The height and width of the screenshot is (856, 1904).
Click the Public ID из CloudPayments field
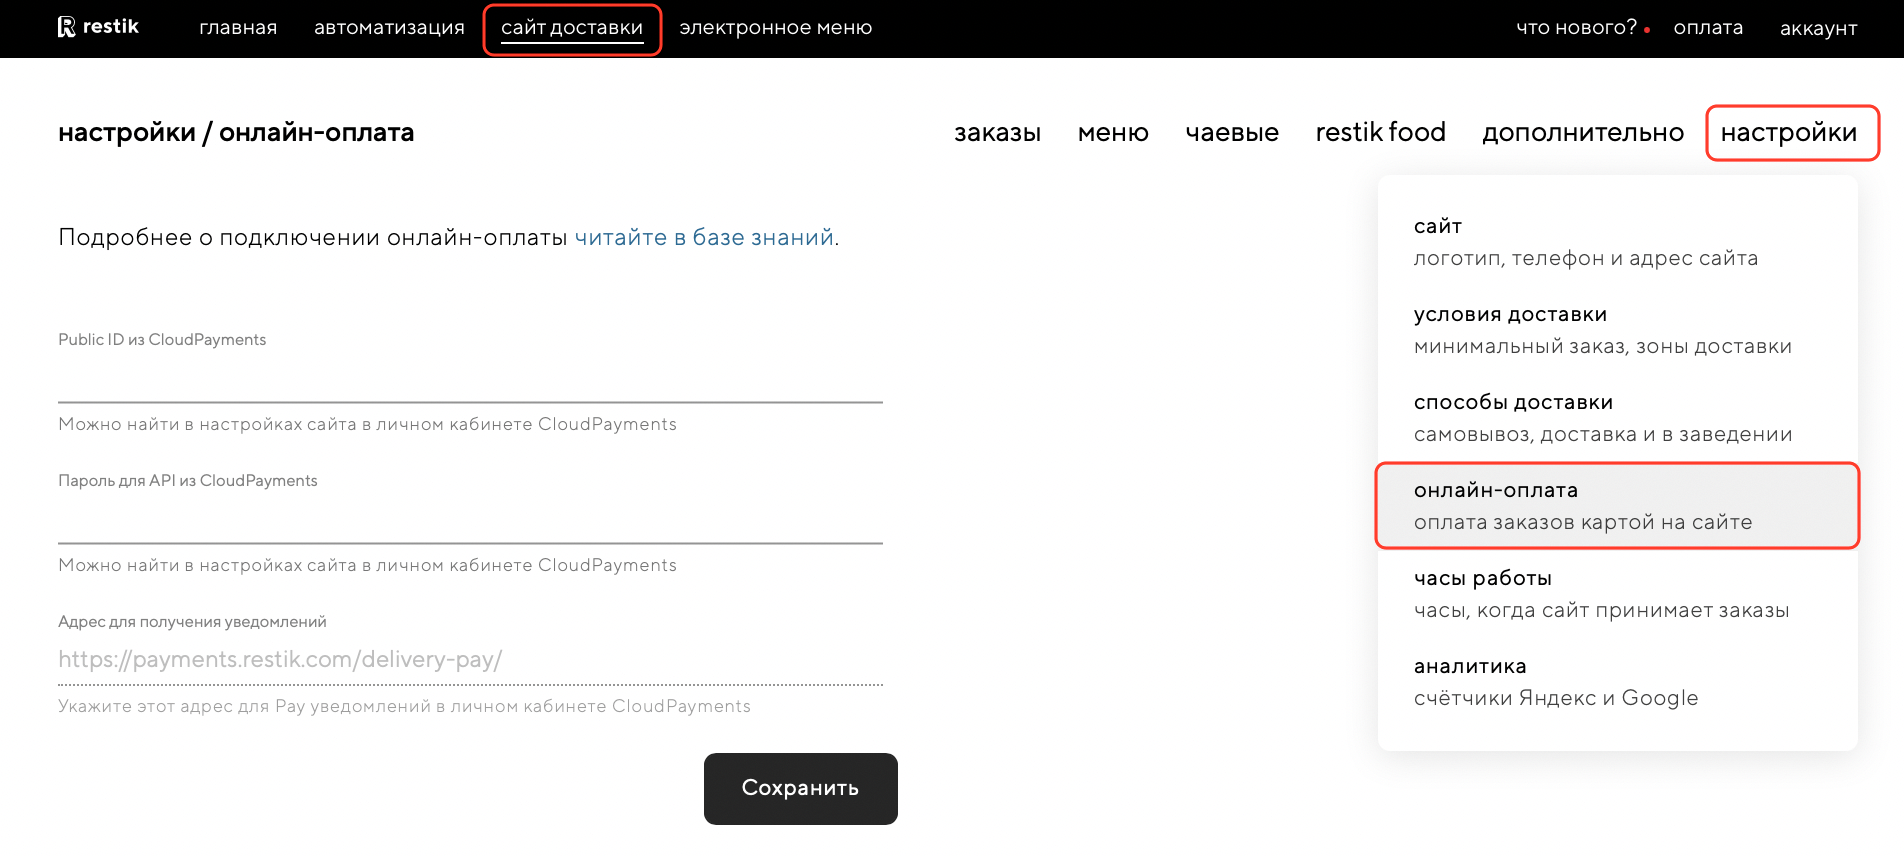point(470,382)
